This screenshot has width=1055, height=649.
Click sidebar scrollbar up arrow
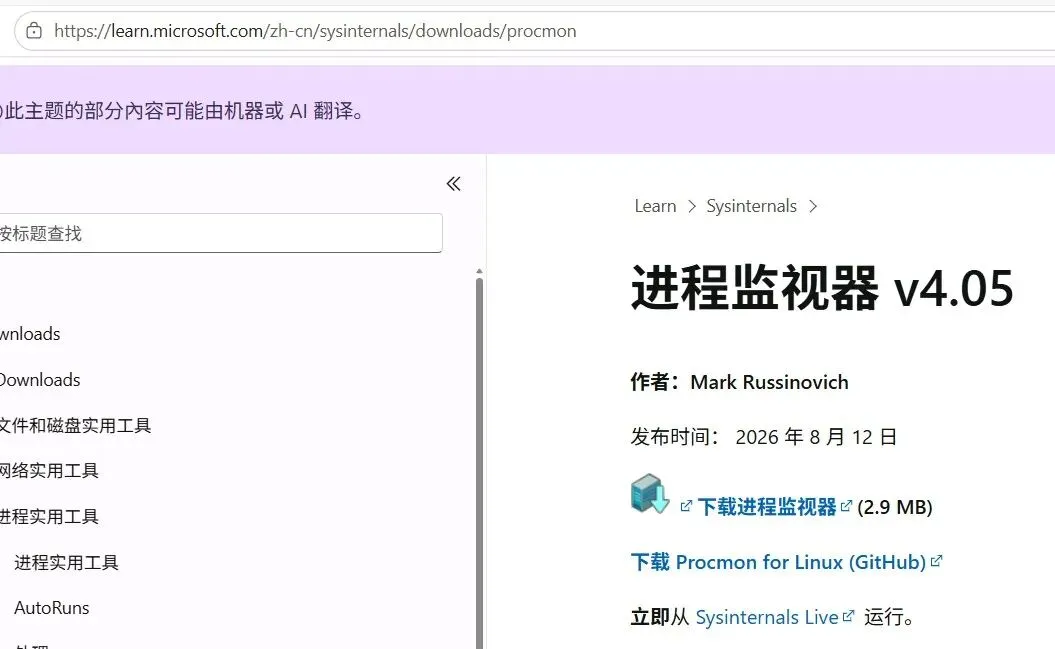click(x=479, y=271)
